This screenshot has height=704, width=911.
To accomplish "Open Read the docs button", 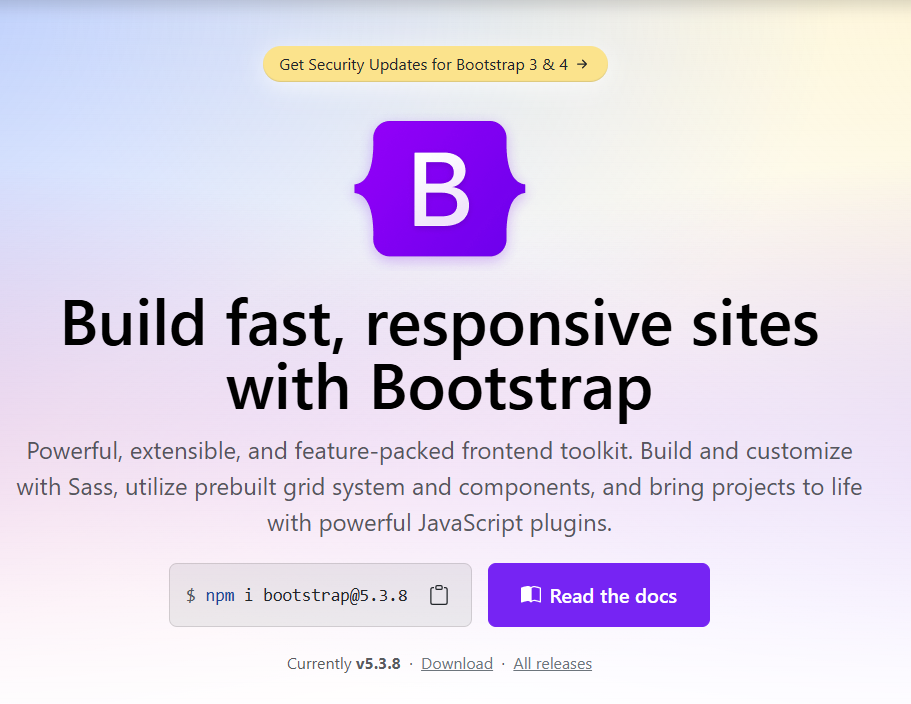I will (598, 595).
